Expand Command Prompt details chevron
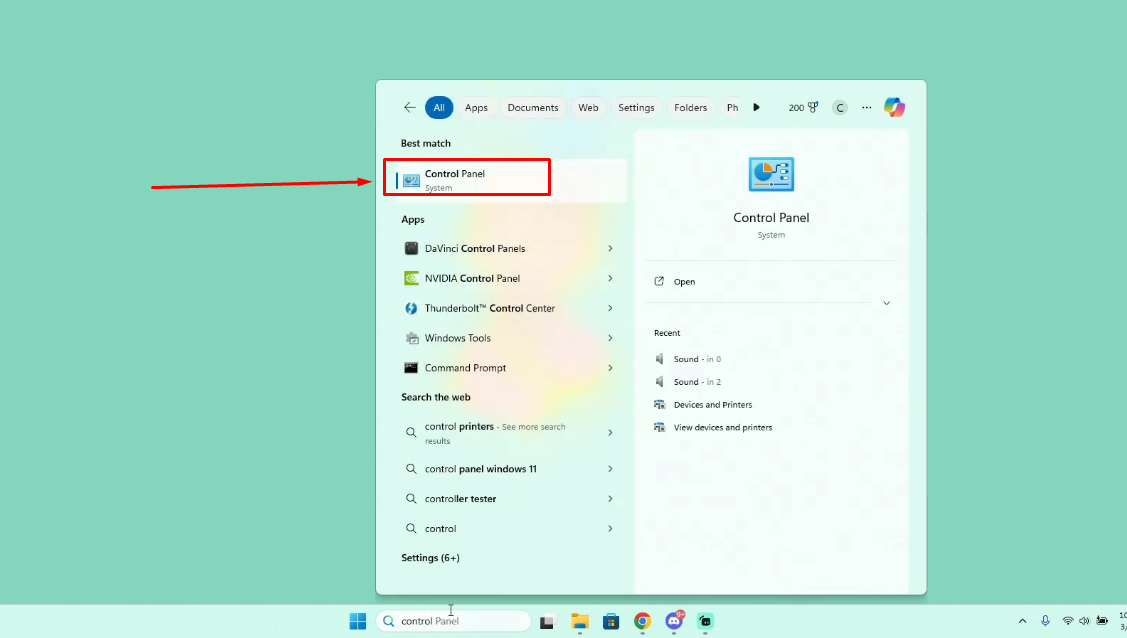 point(610,368)
